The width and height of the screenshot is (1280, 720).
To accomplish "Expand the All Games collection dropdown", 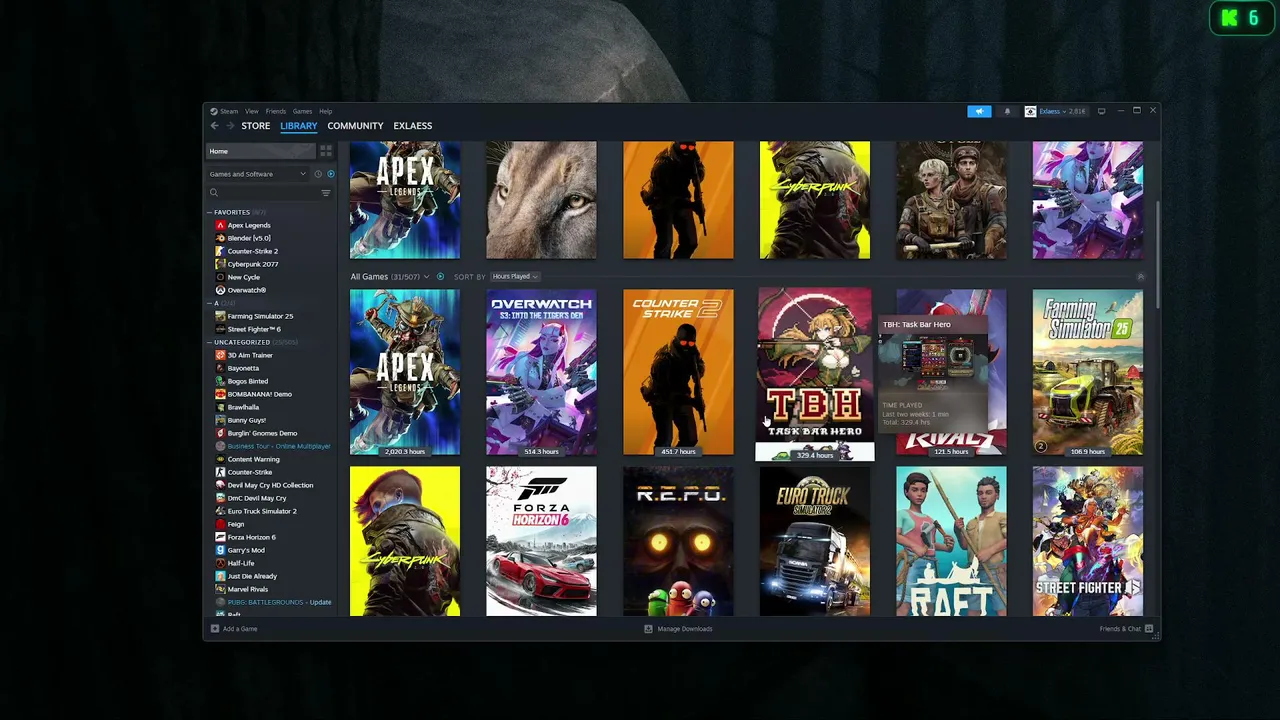I will point(426,276).
